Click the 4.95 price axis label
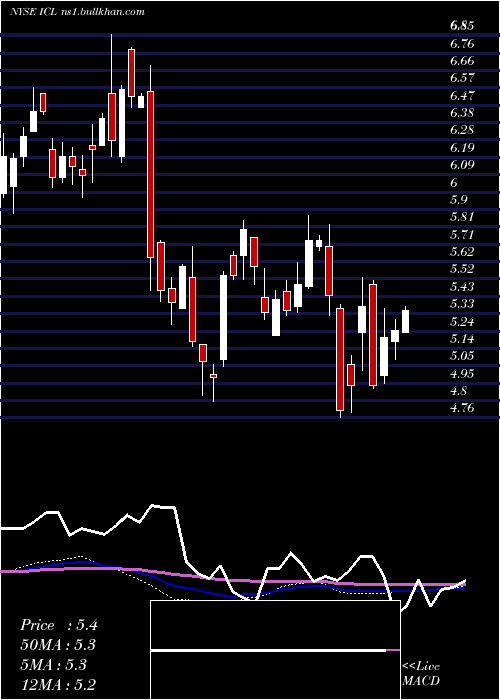 (x=462, y=373)
